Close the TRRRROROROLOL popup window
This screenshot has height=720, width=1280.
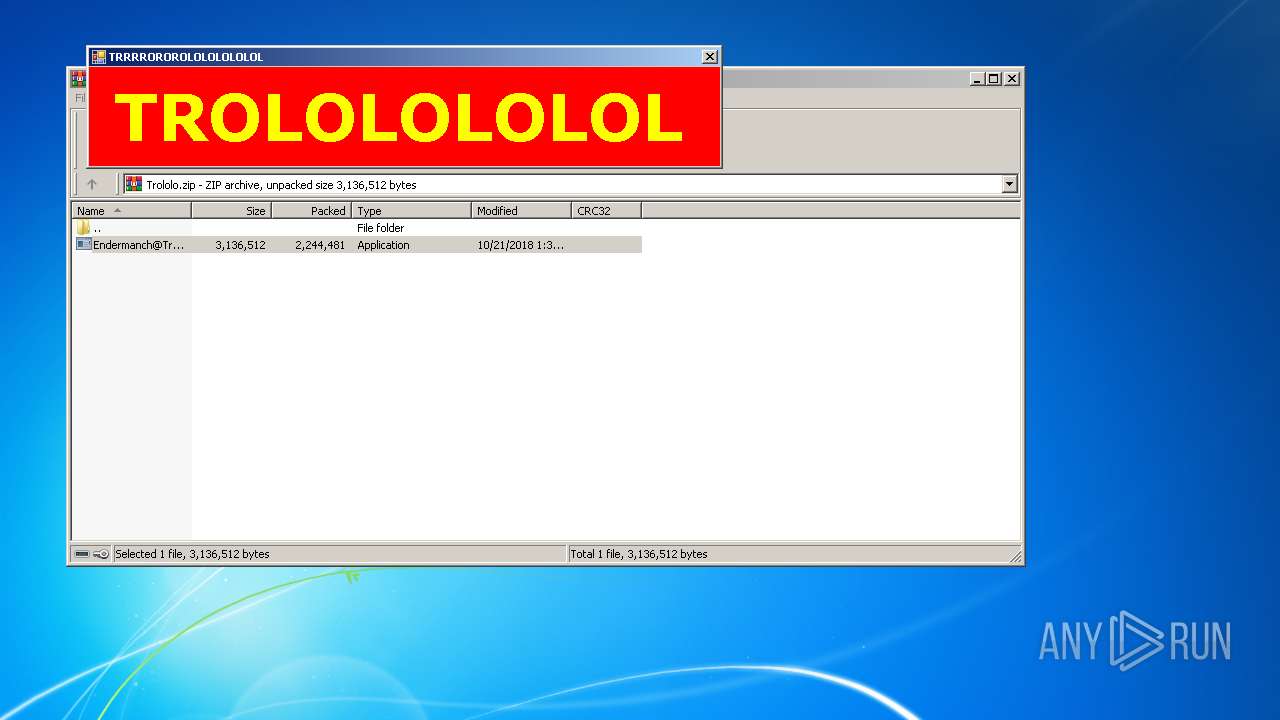710,57
